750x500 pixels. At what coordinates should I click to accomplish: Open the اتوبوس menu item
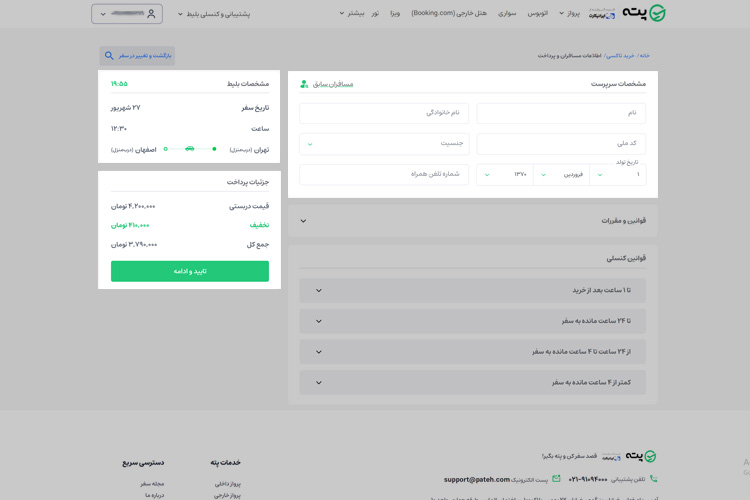[539, 14]
